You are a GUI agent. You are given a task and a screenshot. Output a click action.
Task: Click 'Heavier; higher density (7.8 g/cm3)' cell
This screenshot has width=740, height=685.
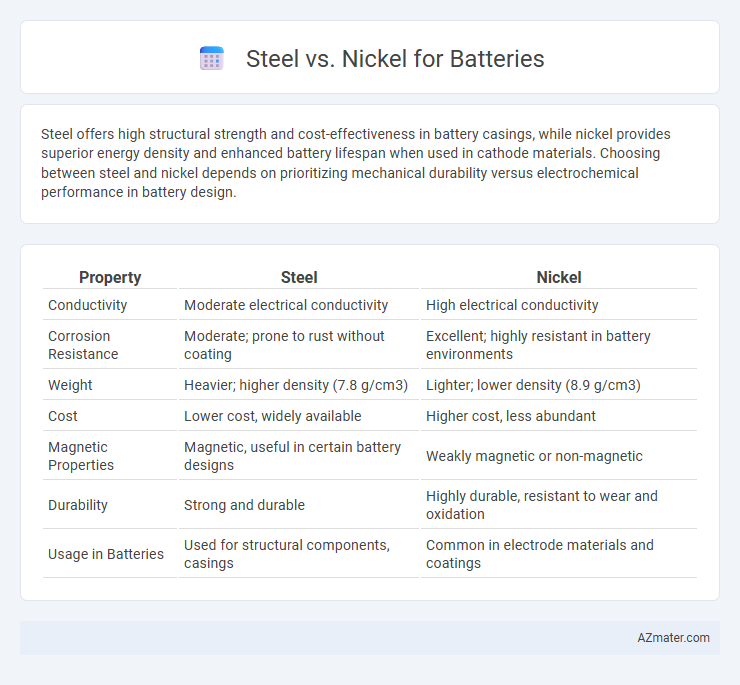tap(296, 385)
